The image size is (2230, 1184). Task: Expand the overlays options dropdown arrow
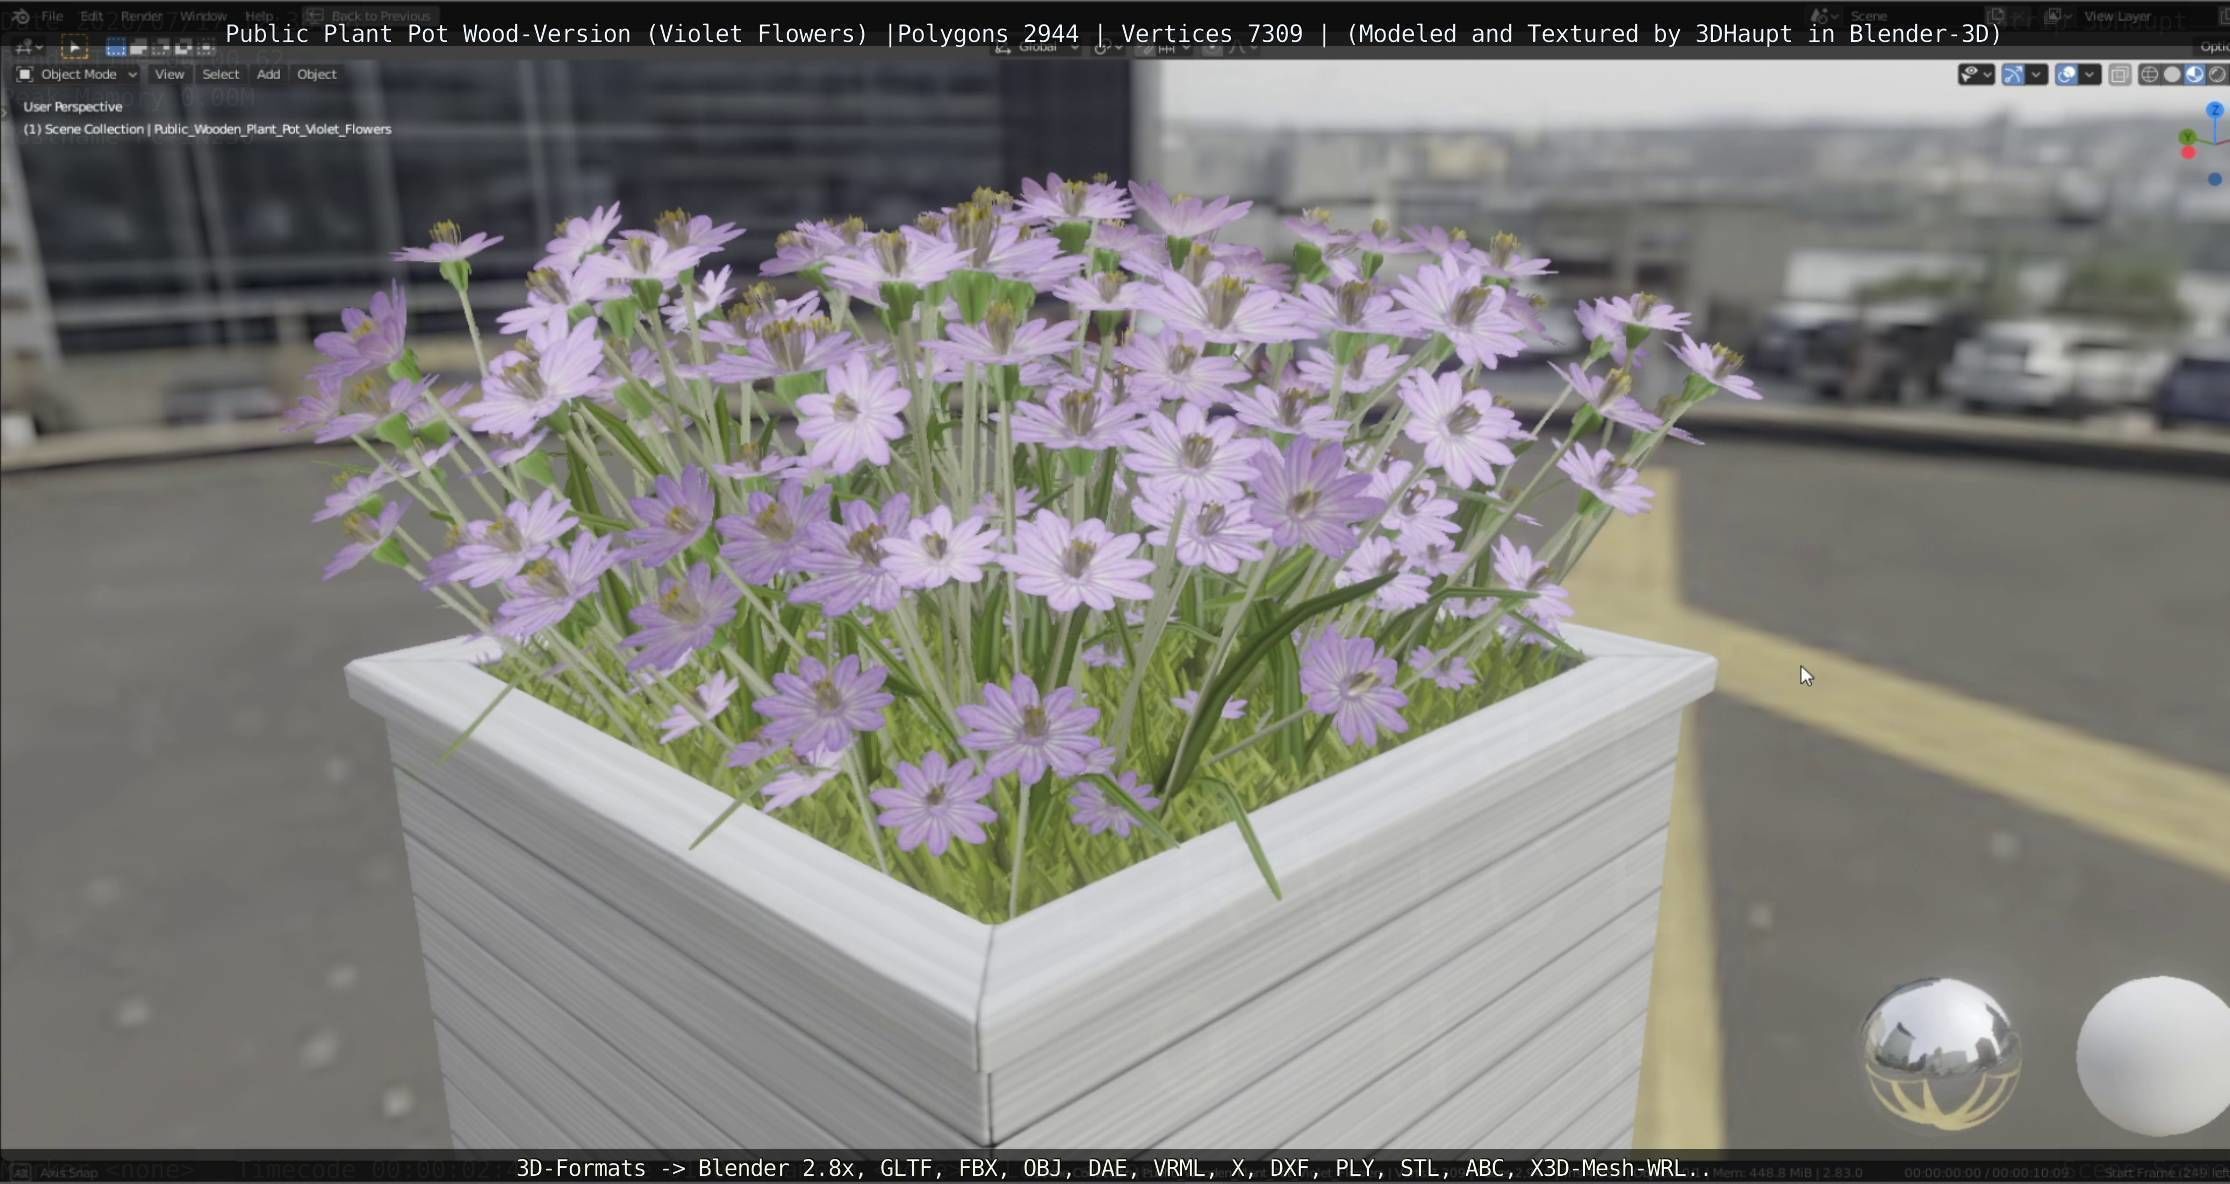click(x=2089, y=74)
